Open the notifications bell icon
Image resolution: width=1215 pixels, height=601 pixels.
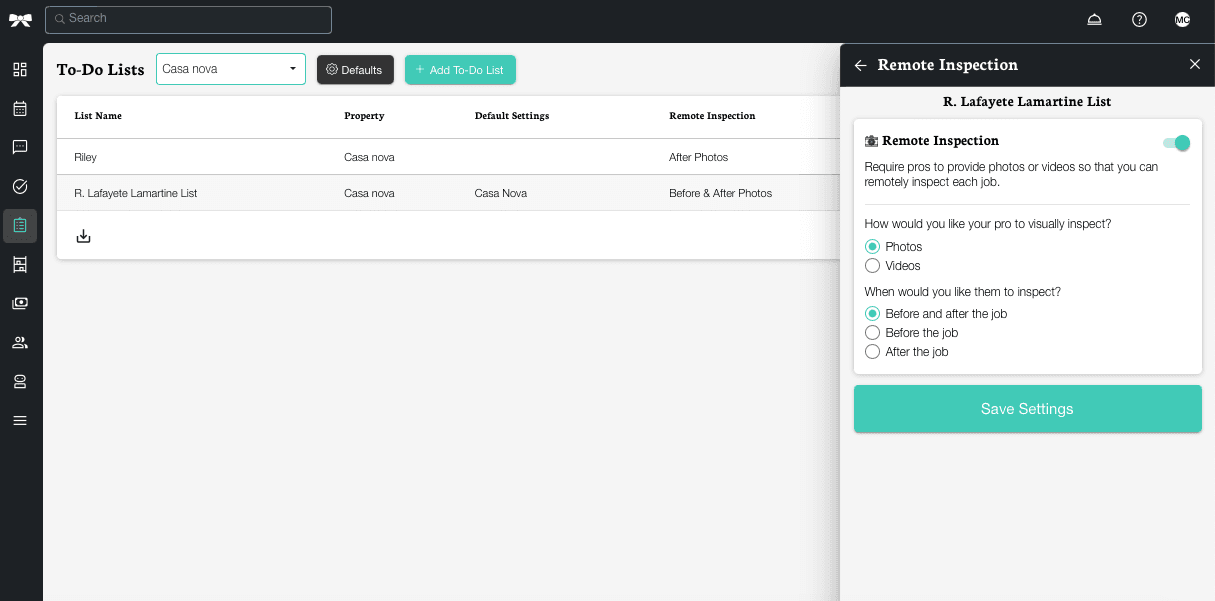point(1094,20)
